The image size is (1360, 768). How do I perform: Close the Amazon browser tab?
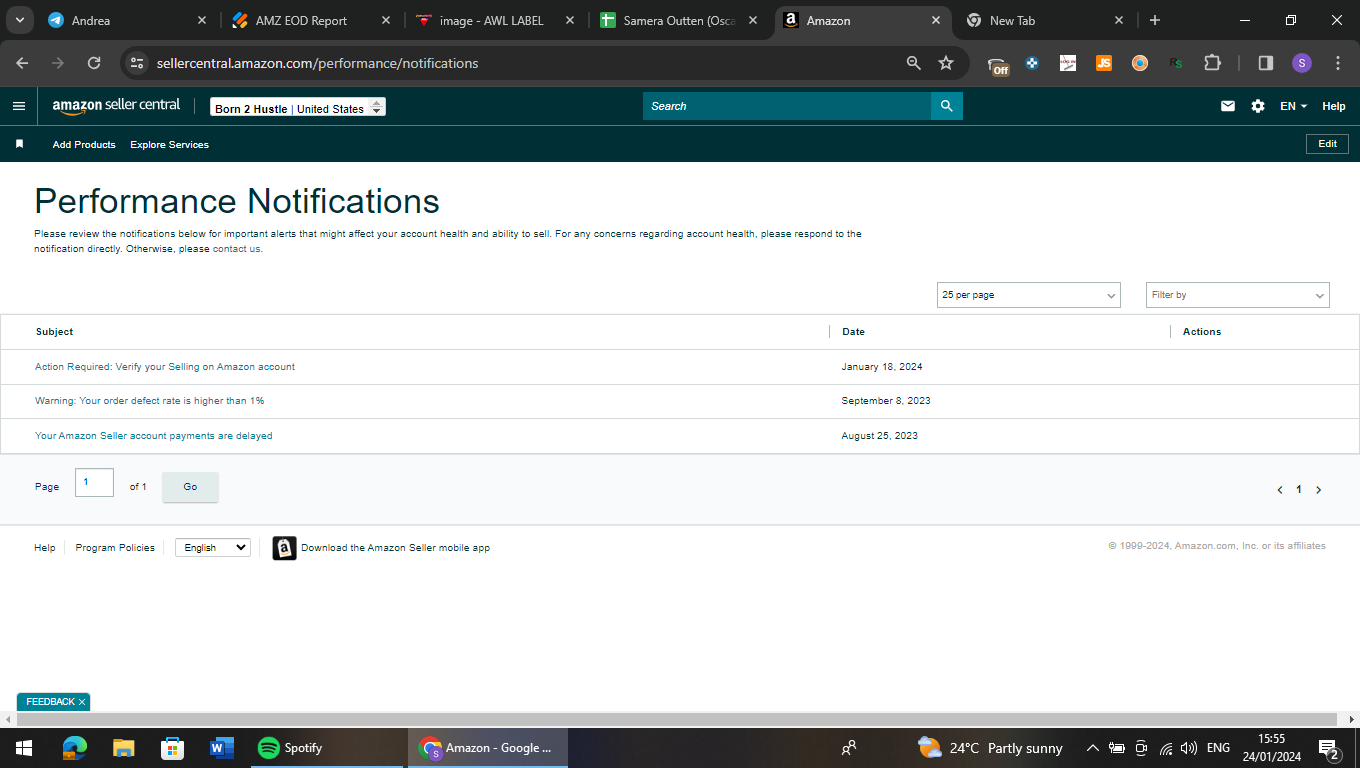click(x=936, y=20)
